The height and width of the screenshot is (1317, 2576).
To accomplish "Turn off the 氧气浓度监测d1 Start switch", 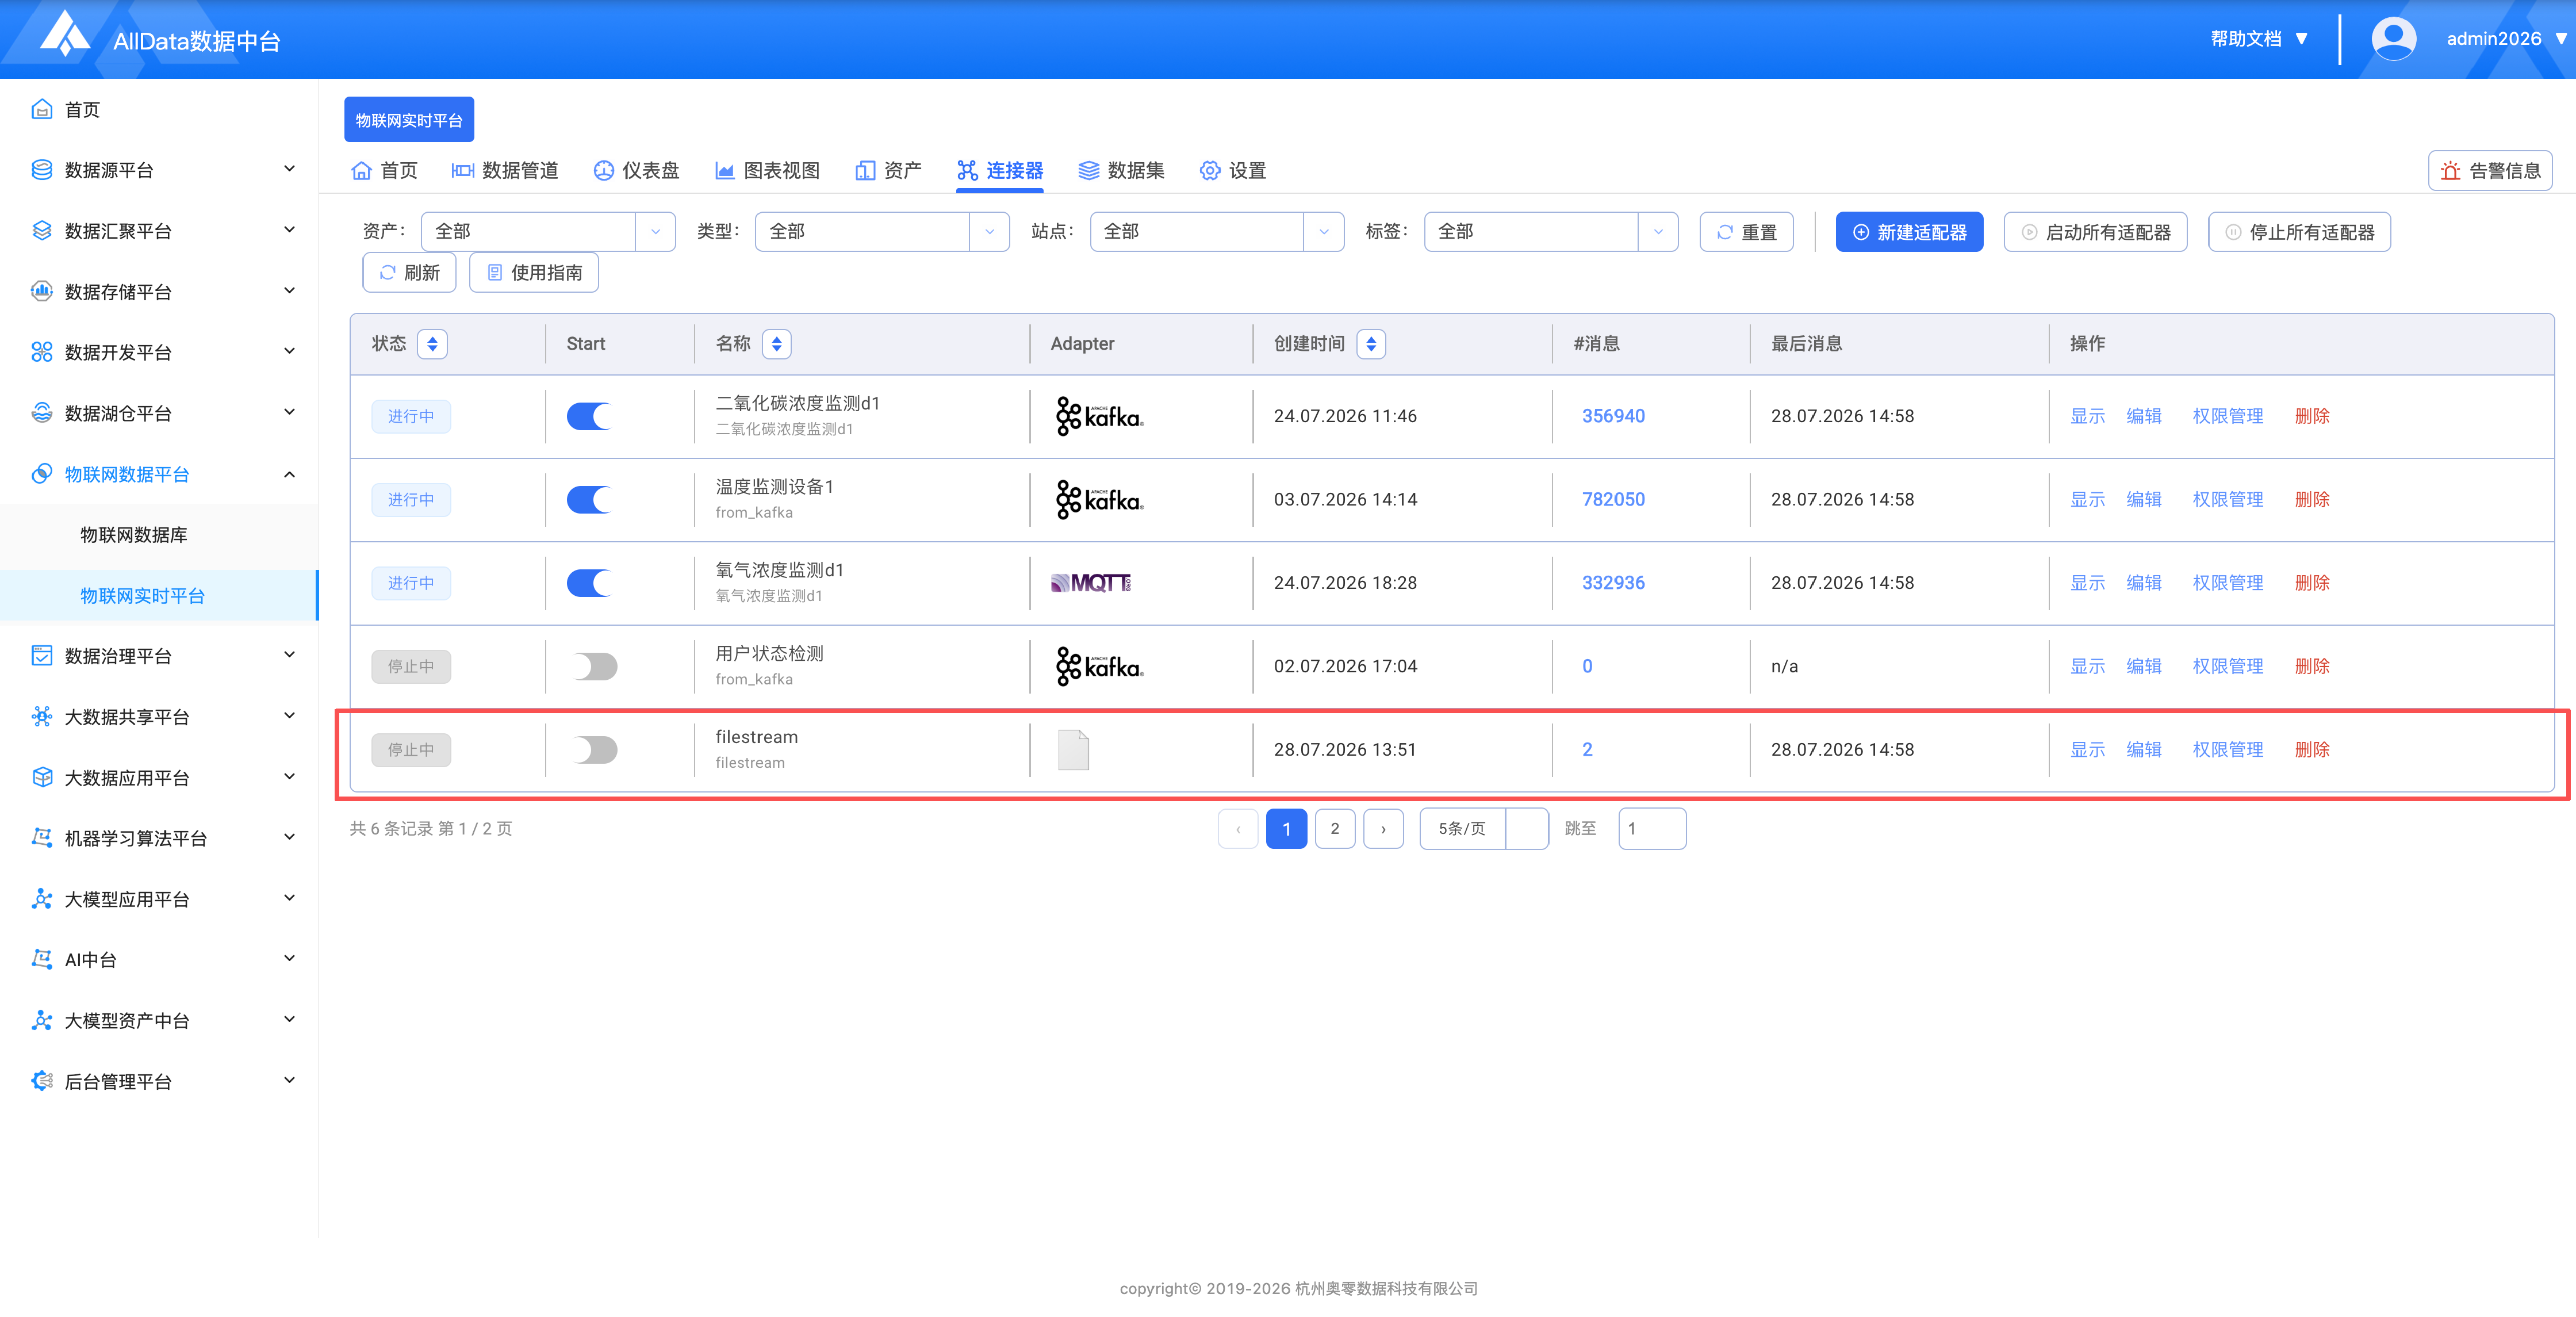I will tap(590, 583).
